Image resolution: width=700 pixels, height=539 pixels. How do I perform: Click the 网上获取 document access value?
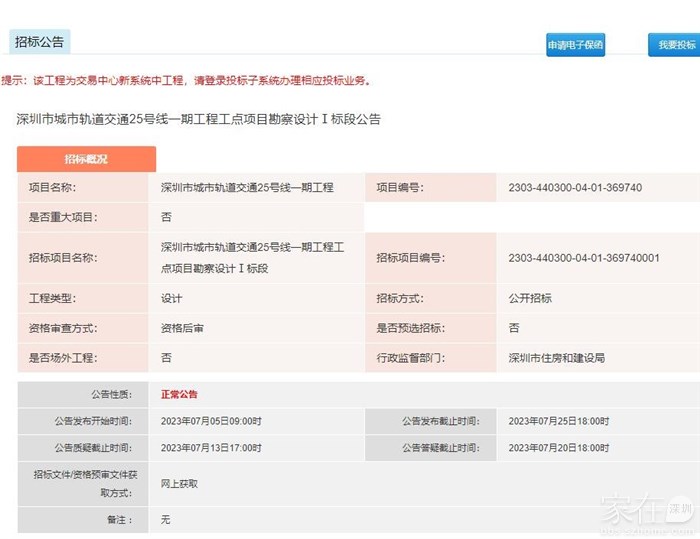pos(179,484)
